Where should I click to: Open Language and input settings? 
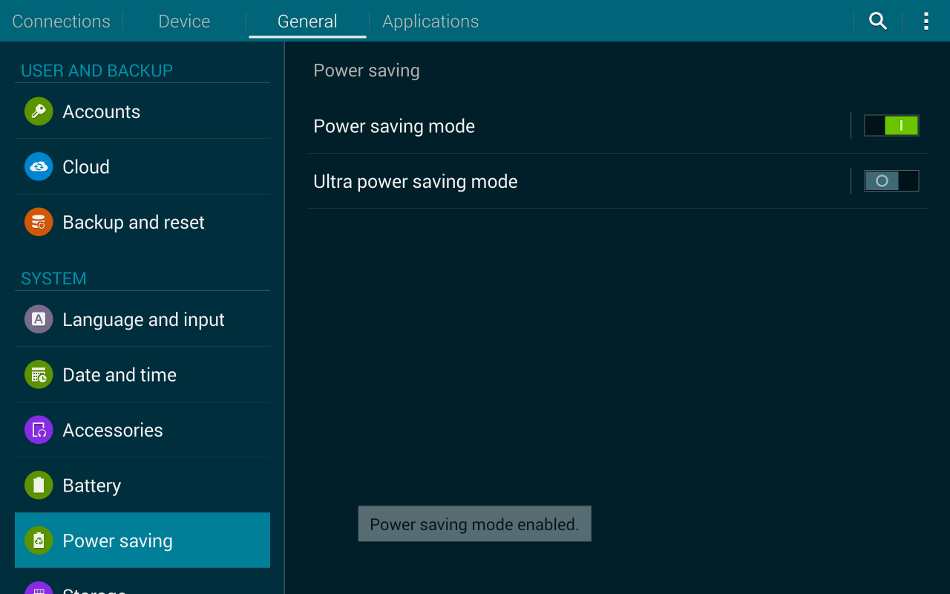pyautogui.click(x=142, y=319)
